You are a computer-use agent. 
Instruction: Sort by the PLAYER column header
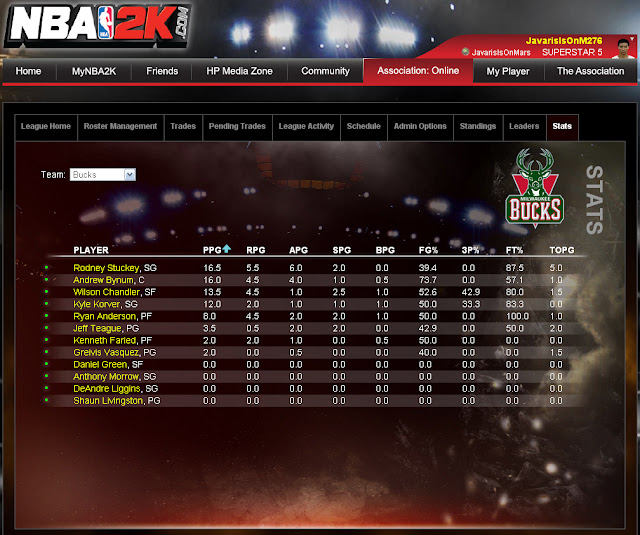pos(91,250)
